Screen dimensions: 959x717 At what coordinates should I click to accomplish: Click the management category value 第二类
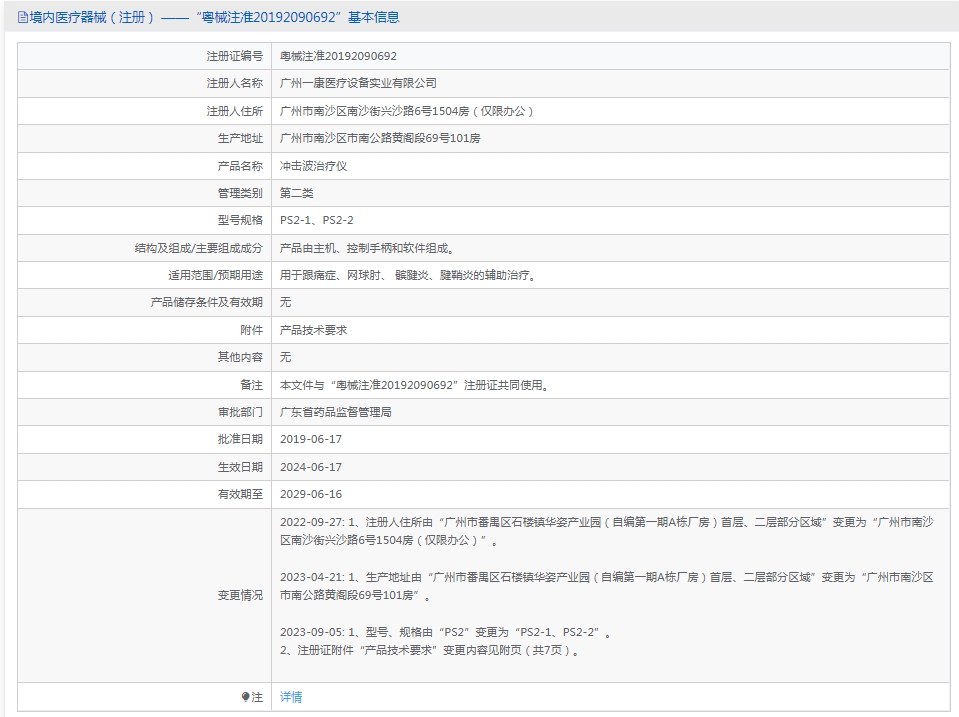(297, 193)
